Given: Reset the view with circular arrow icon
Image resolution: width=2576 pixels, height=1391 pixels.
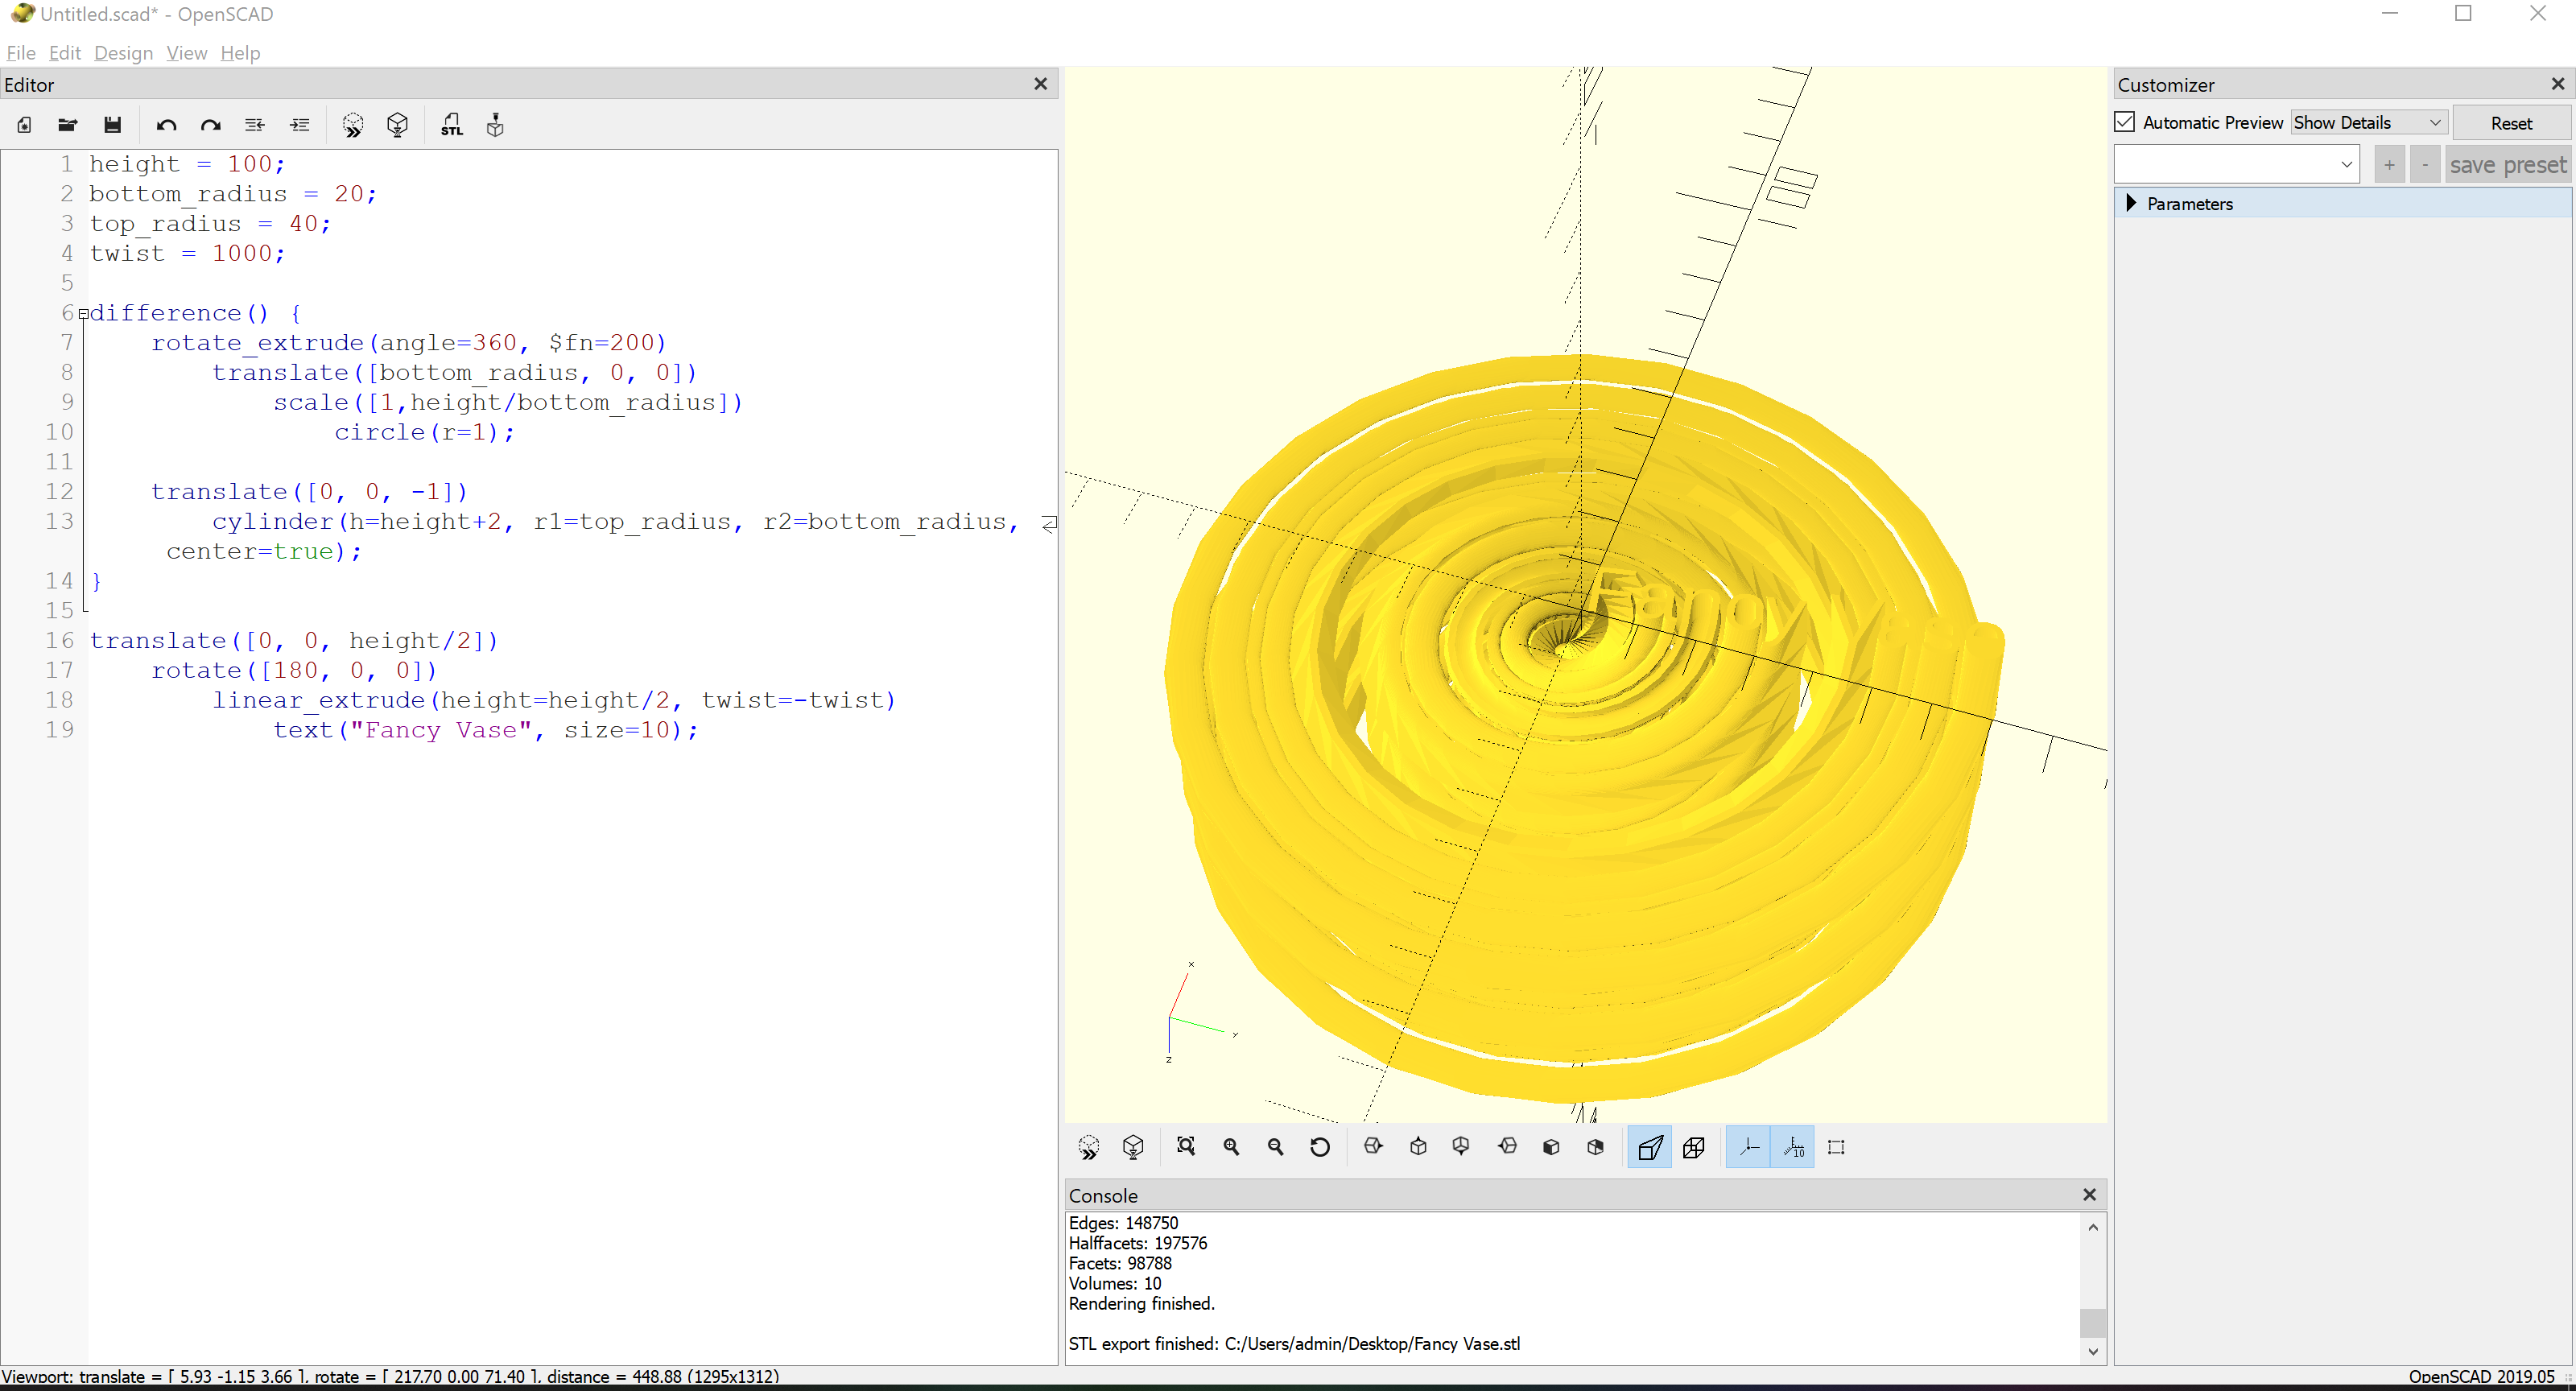Looking at the screenshot, I should pyautogui.click(x=1320, y=1147).
